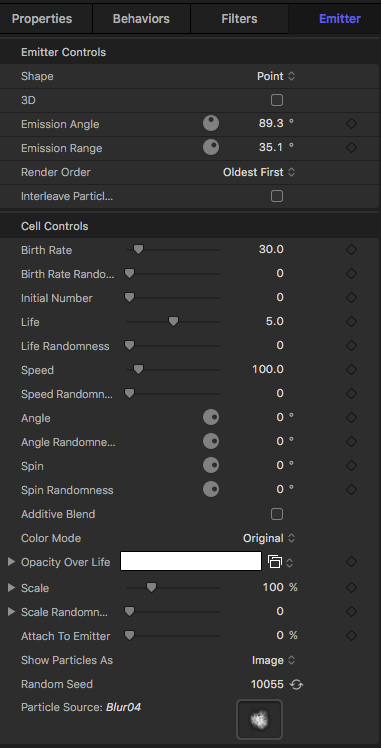This screenshot has height=748, width=381.
Task: Click the Speed Randomness keyframe diamond
Action: point(351,394)
